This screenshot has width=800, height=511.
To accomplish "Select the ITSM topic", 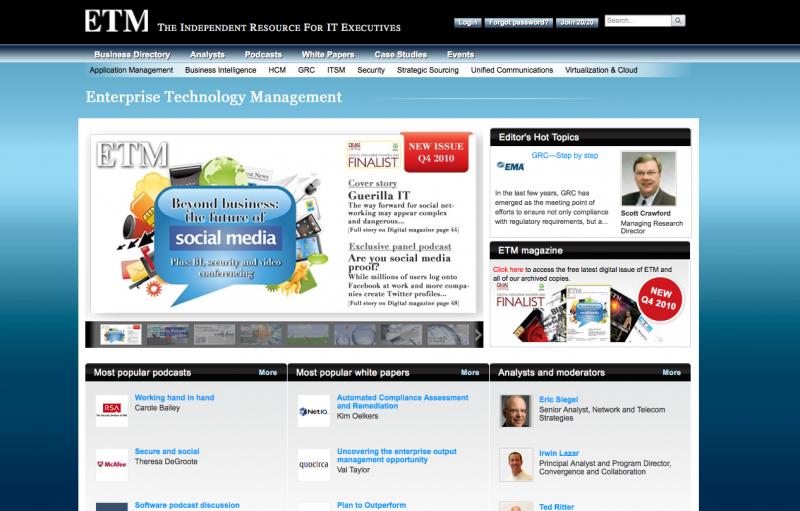I will (x=336, y=70).
